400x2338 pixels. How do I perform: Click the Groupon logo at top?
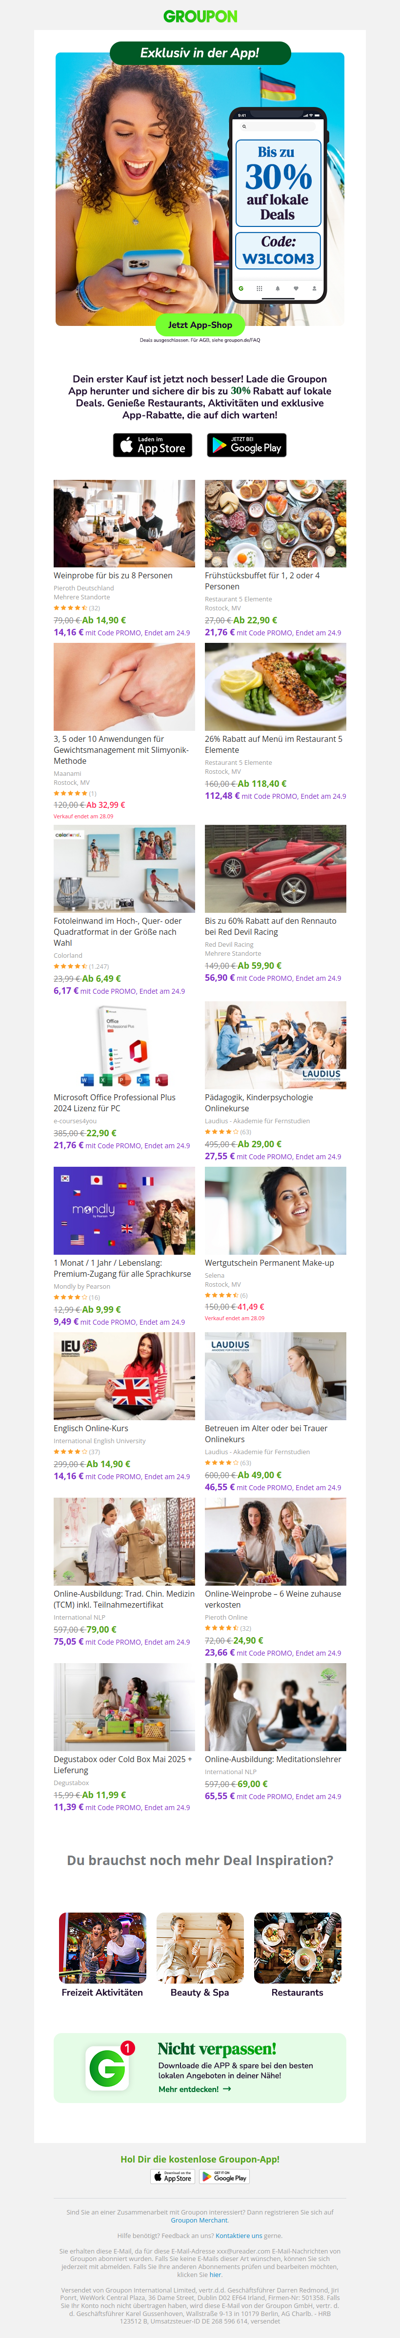(x=200, y=16)
